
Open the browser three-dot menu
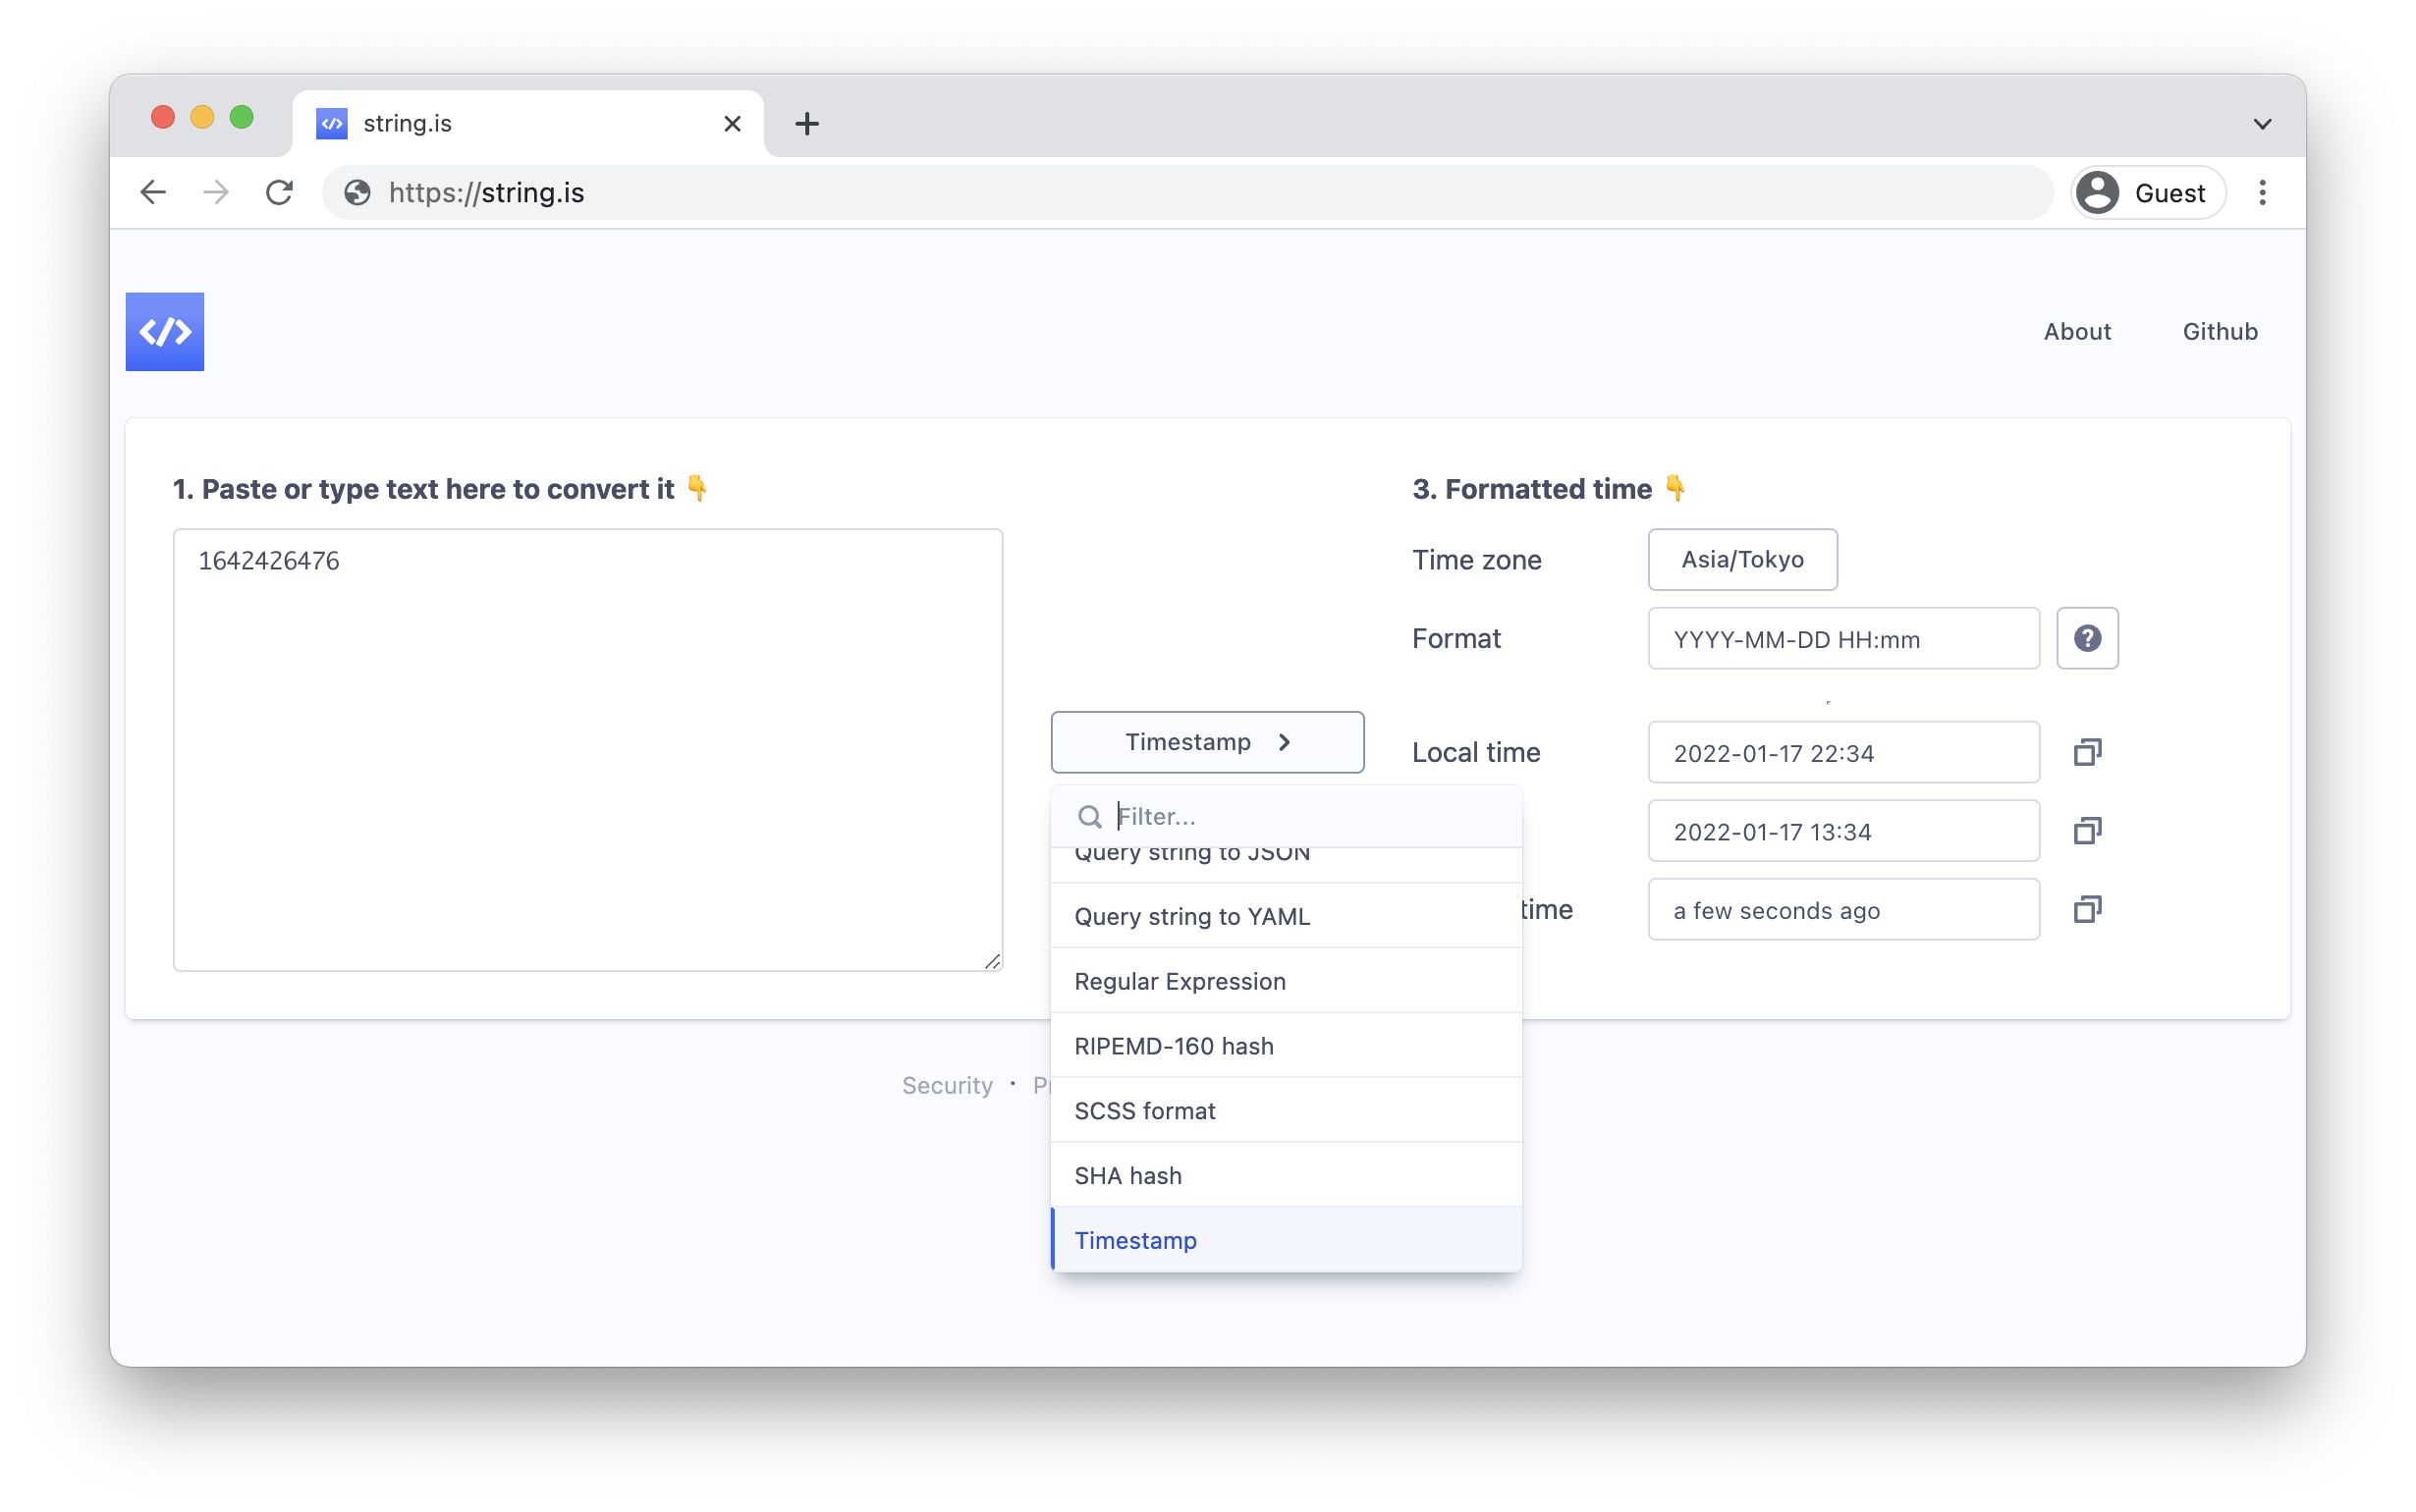click(x=2262, y=192)
